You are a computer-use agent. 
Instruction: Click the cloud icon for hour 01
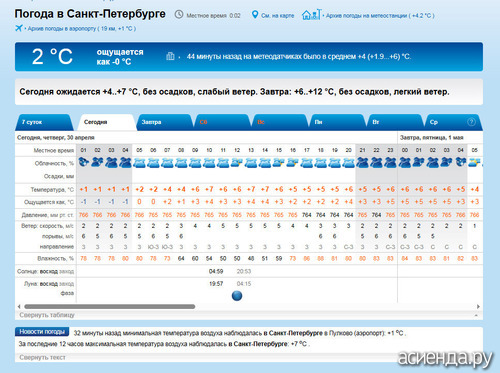click(x=83, y=162)
